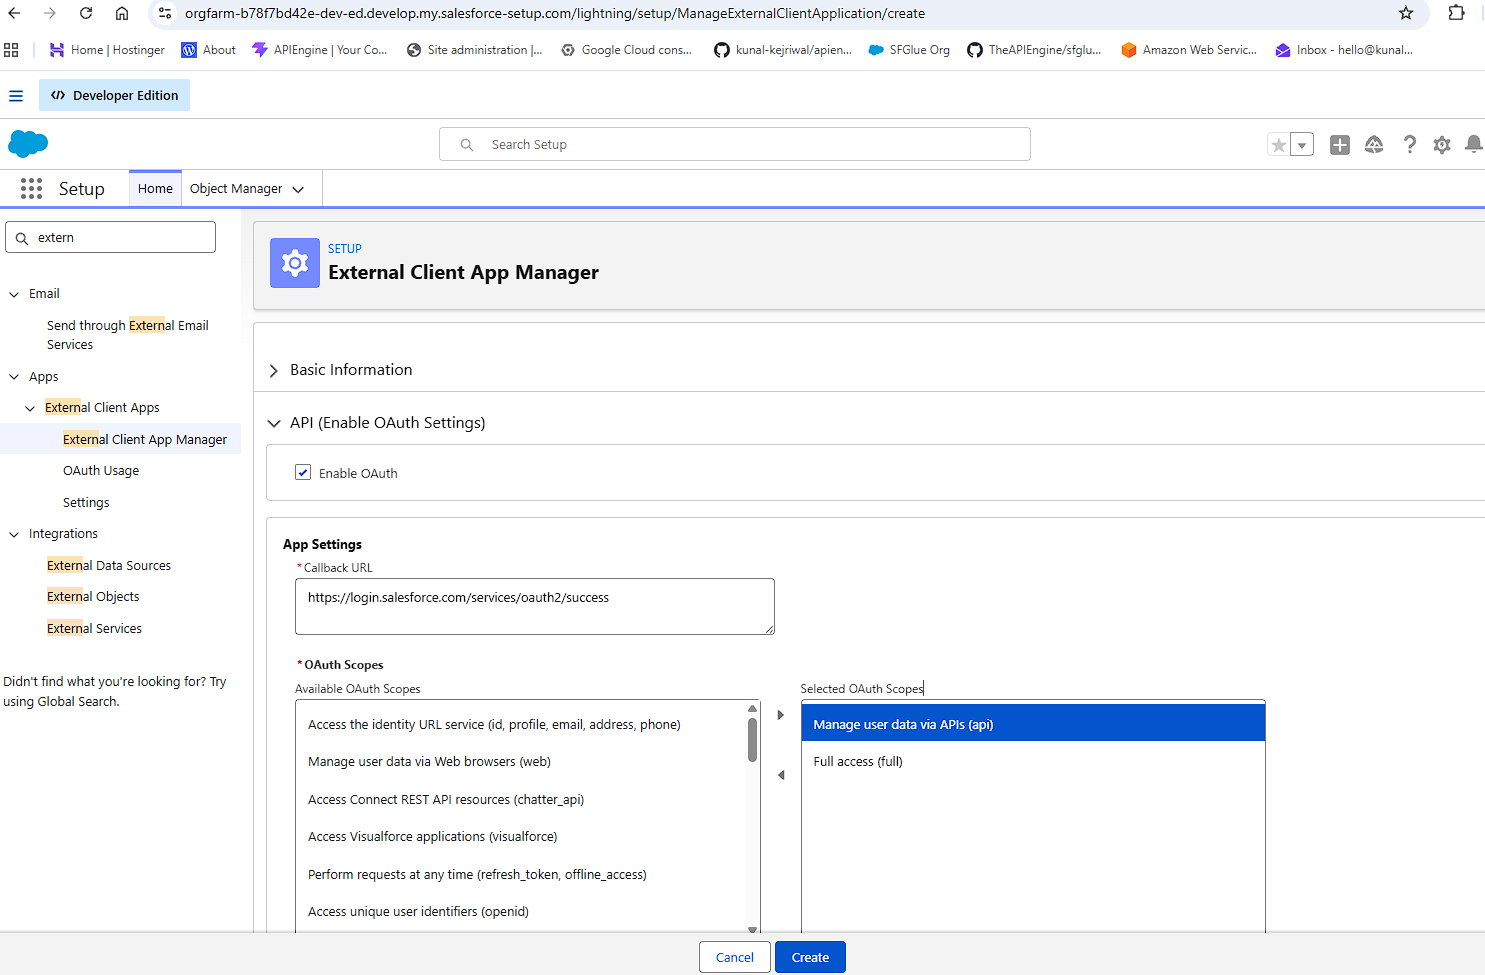Open the Salesforce help question mark

coord(1410,145)
